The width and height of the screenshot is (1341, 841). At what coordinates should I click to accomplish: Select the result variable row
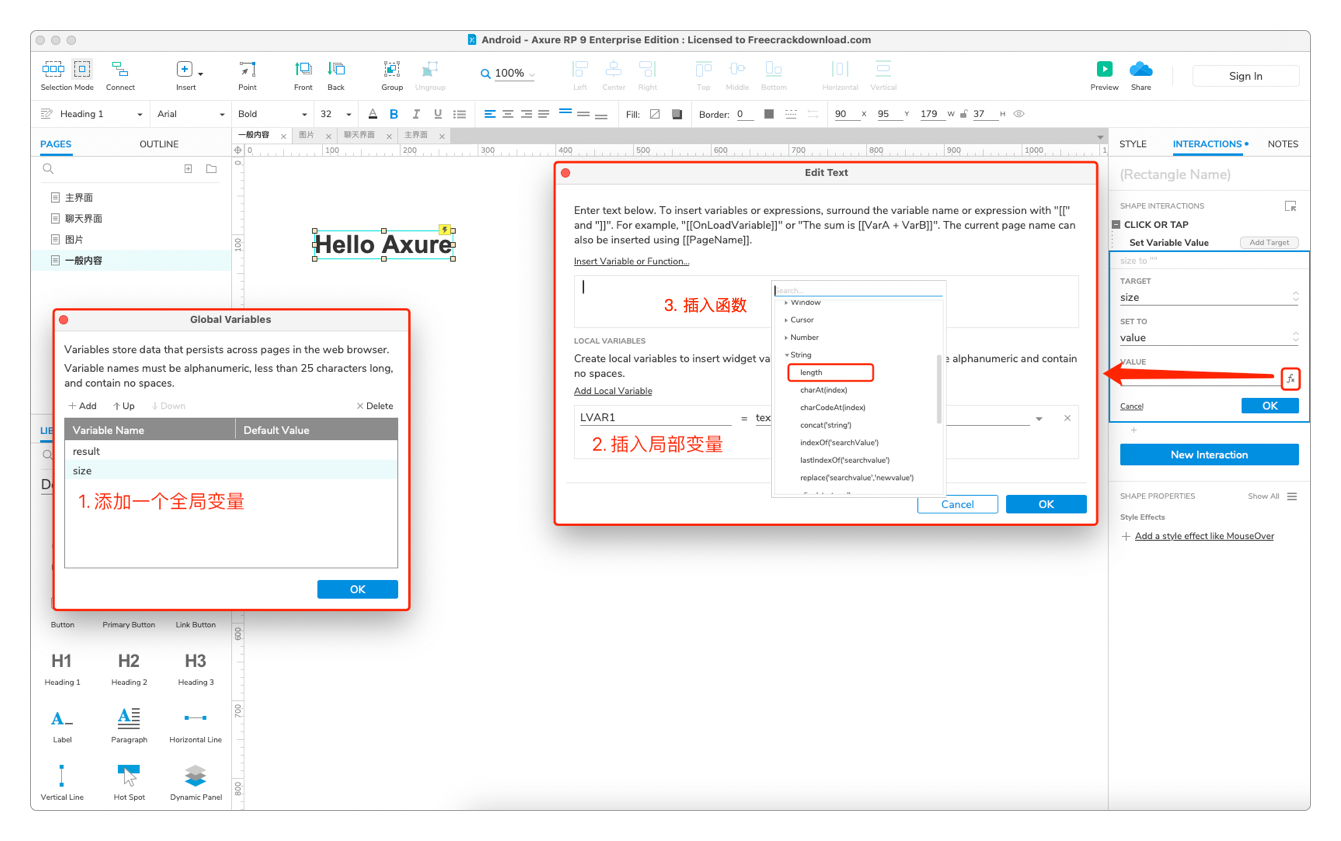(231, 451)
